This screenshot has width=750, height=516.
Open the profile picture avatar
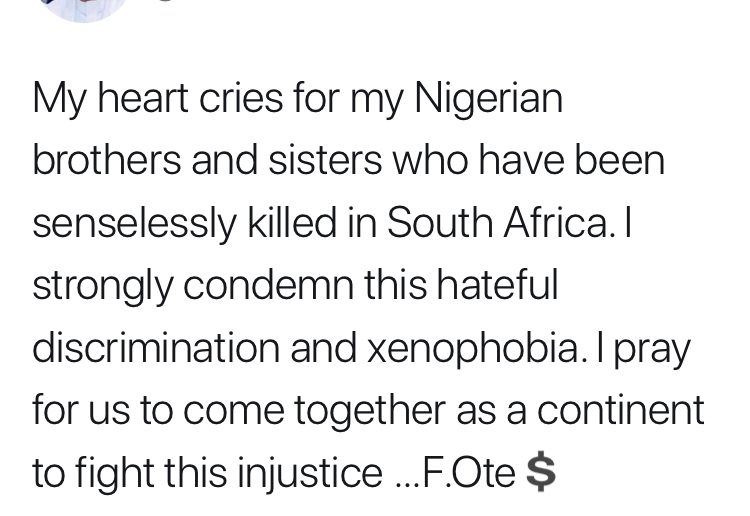[84, 9]
